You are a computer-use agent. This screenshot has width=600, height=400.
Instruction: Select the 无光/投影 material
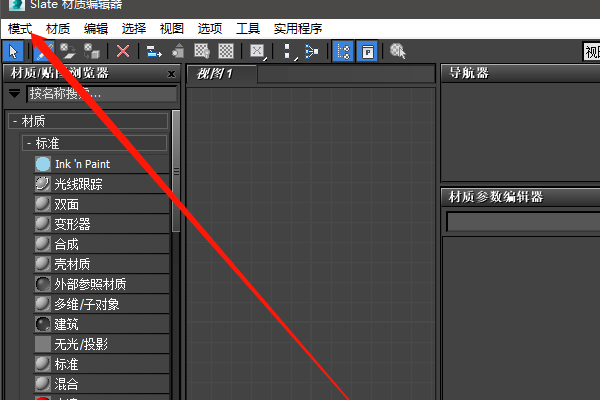(x=101, y=344)
